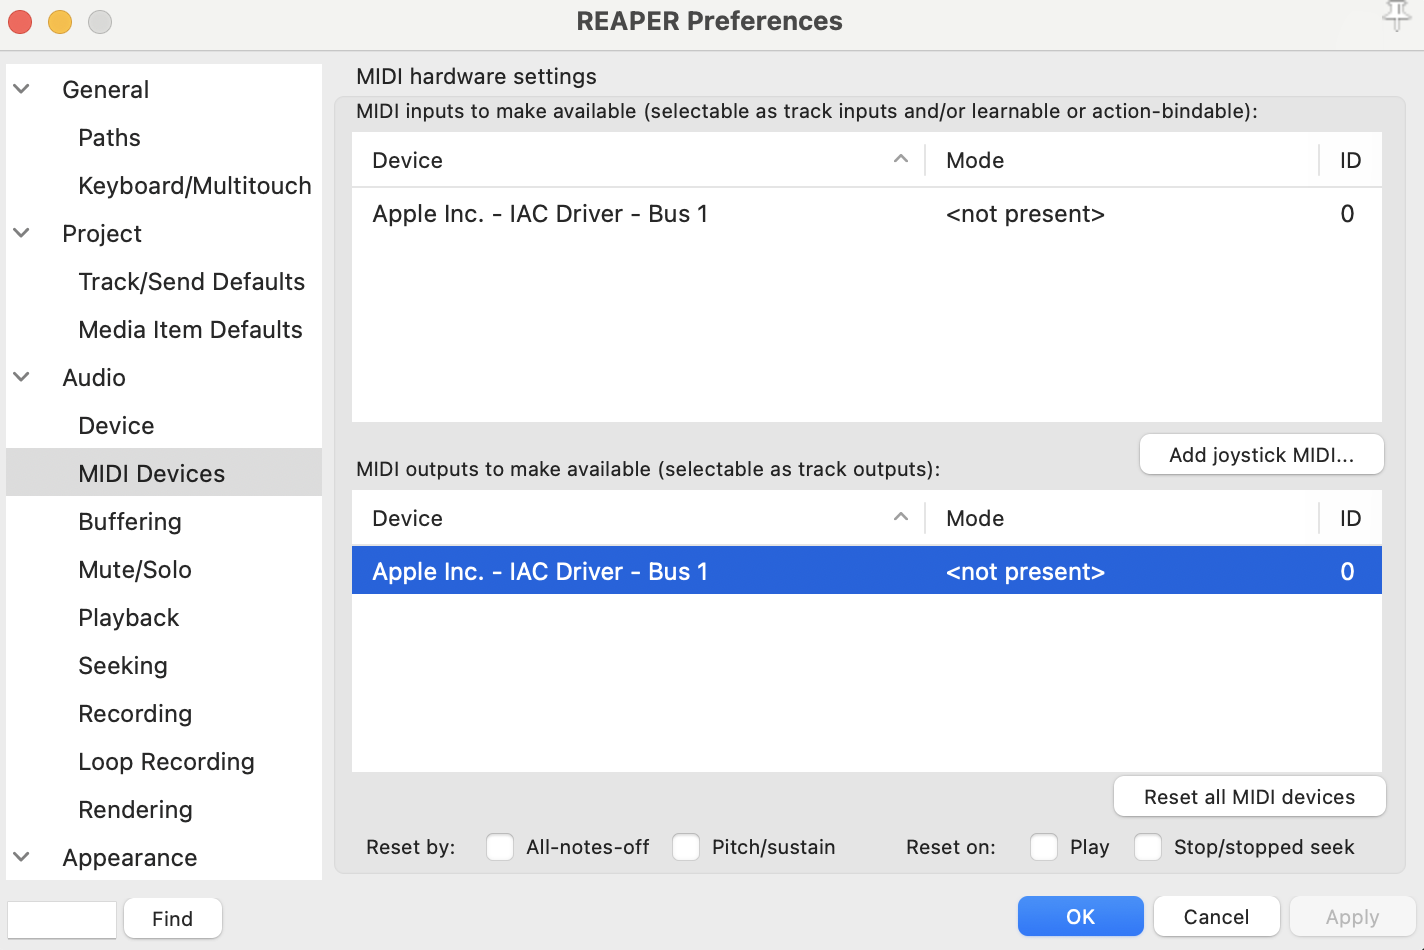The image size is (1424, 950).
Task: Click the Mode column header in MIDI inputs
Action: point(975,160)
